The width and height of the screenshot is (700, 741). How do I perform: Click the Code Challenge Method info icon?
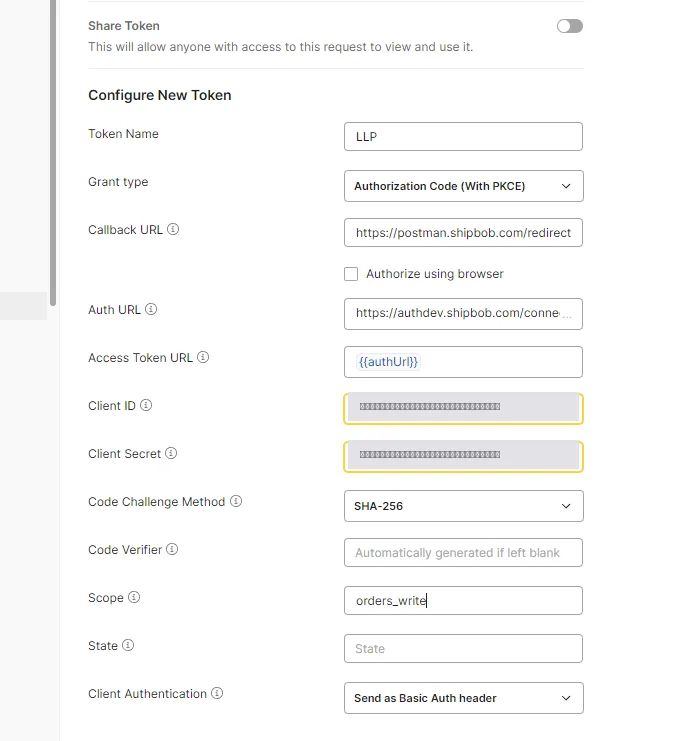(x=236, y=501)
